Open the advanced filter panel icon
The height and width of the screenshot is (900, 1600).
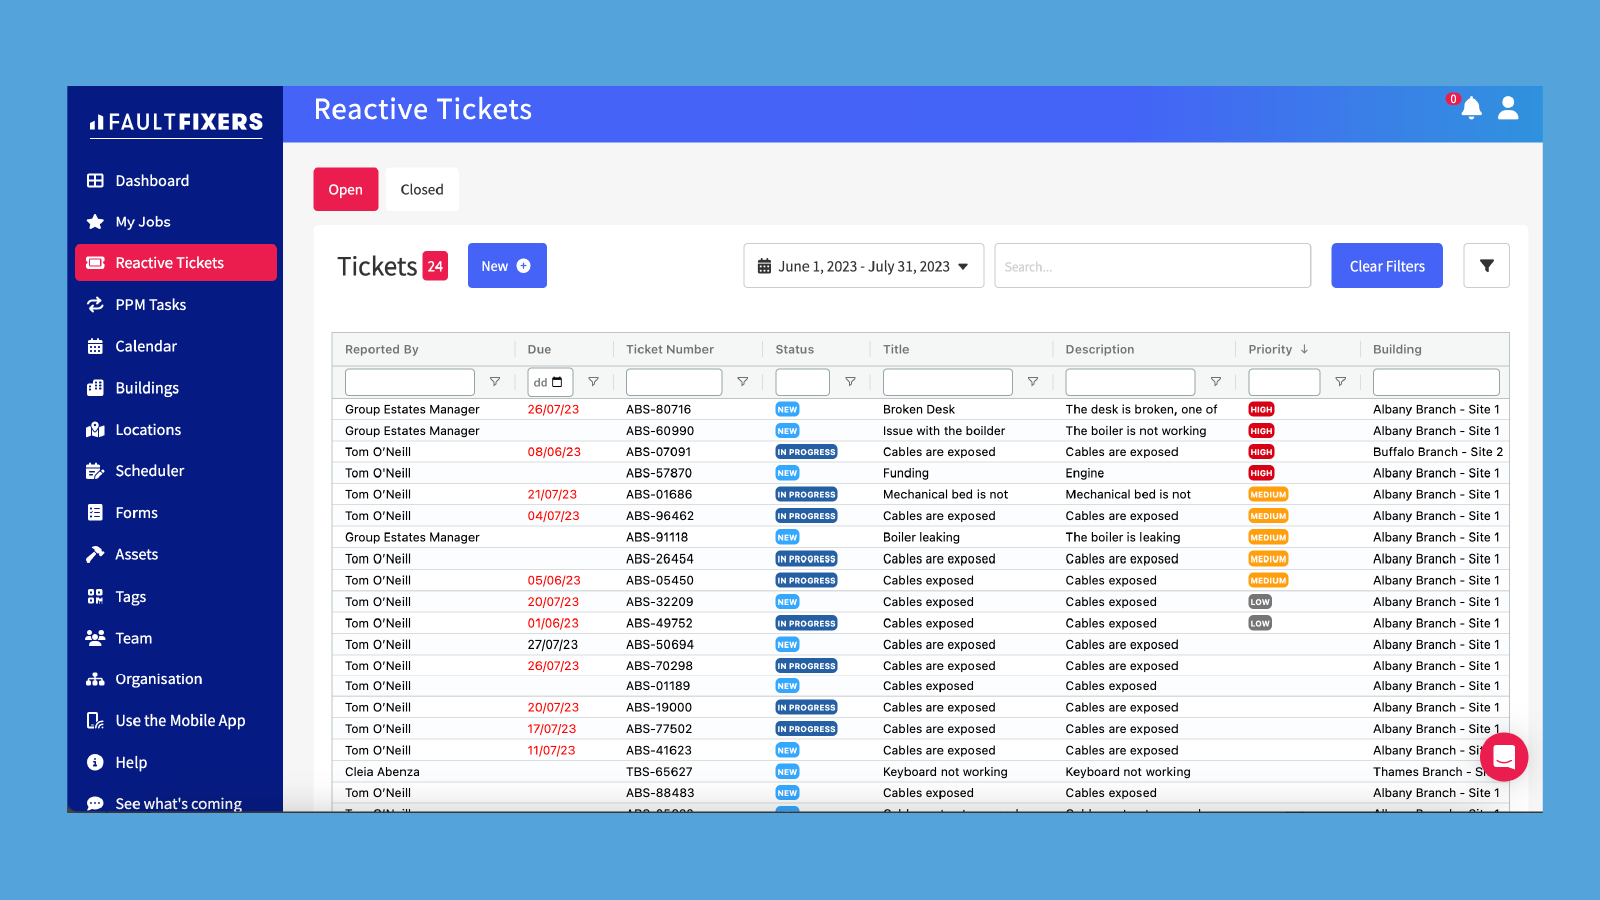pos(1487,265)
